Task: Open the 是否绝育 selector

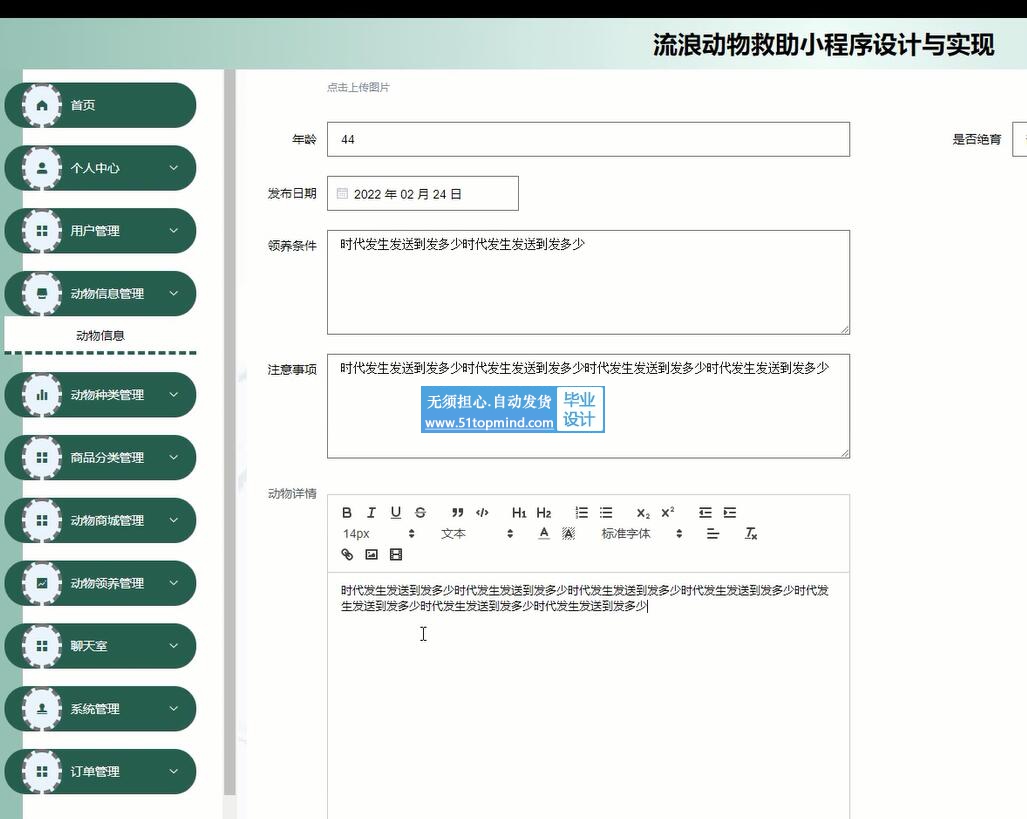Action: point(1019,139)
